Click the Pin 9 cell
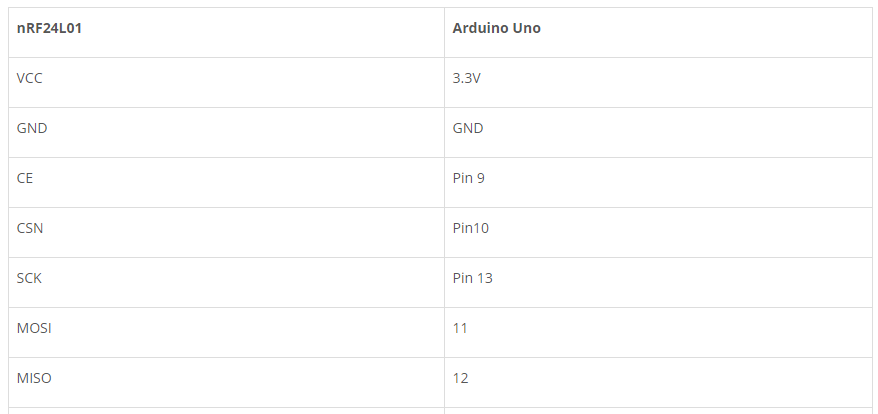878x414 pixels. coord(658,182)
